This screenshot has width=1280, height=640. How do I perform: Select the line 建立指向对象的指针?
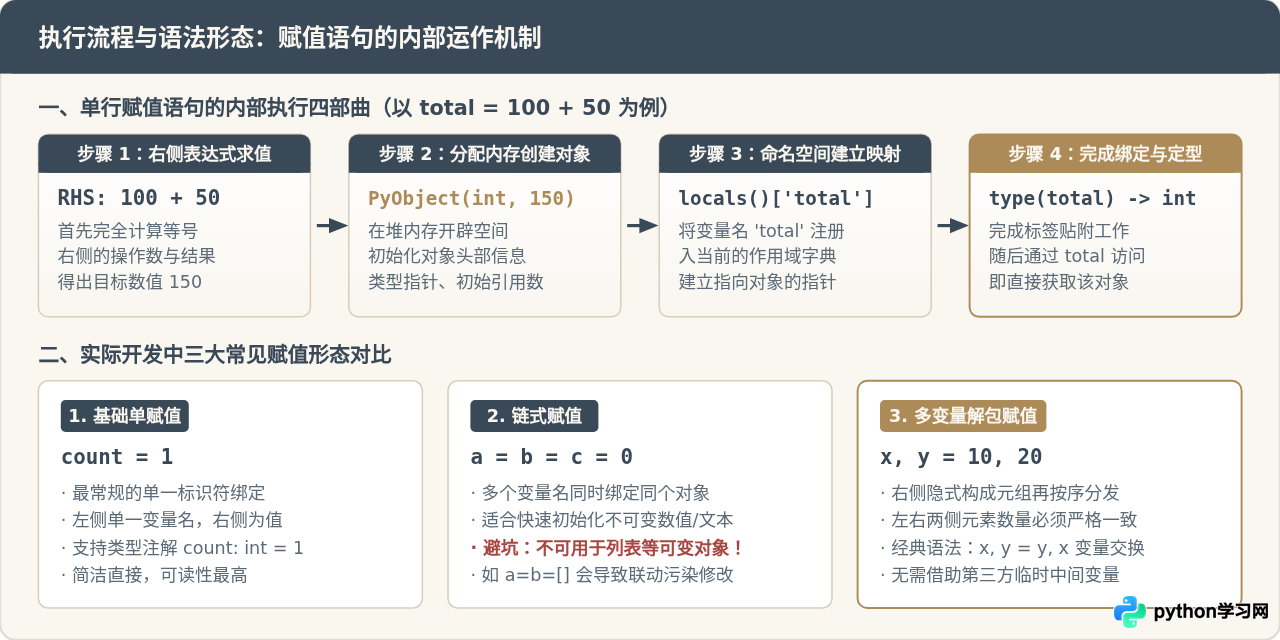point(758,282)
